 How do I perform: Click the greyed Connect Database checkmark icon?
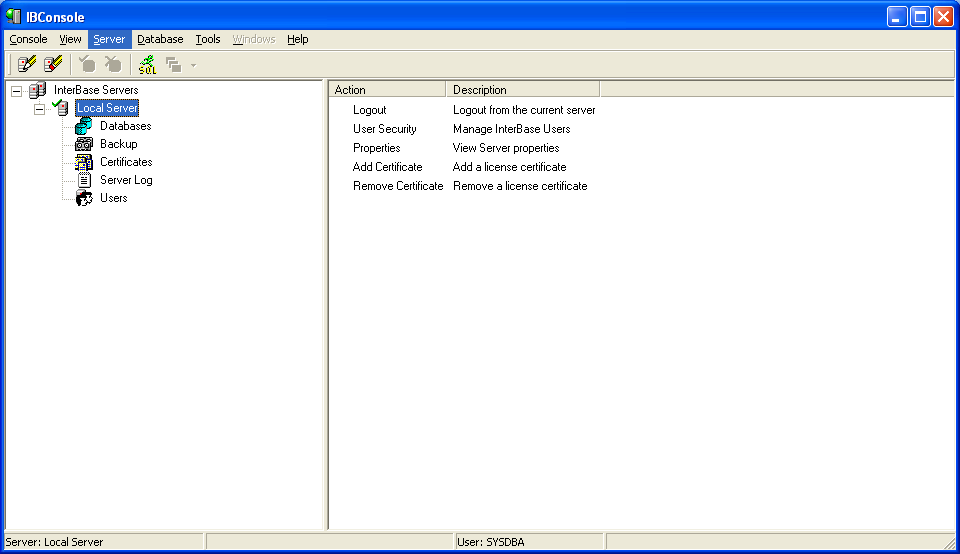coord(87,64)
